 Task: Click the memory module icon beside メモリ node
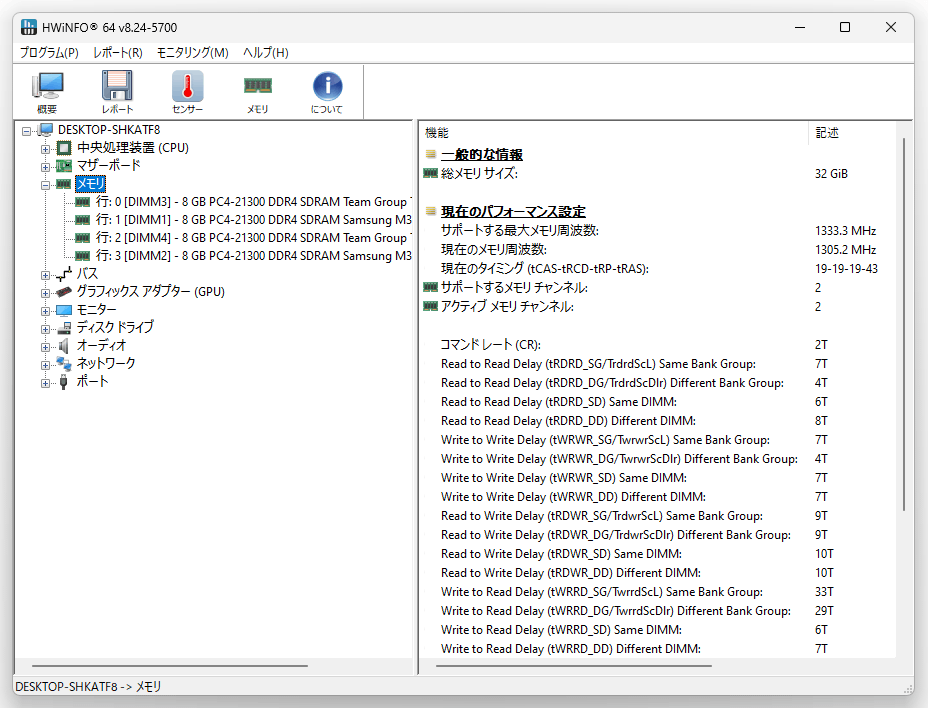[x=63, y=184]
